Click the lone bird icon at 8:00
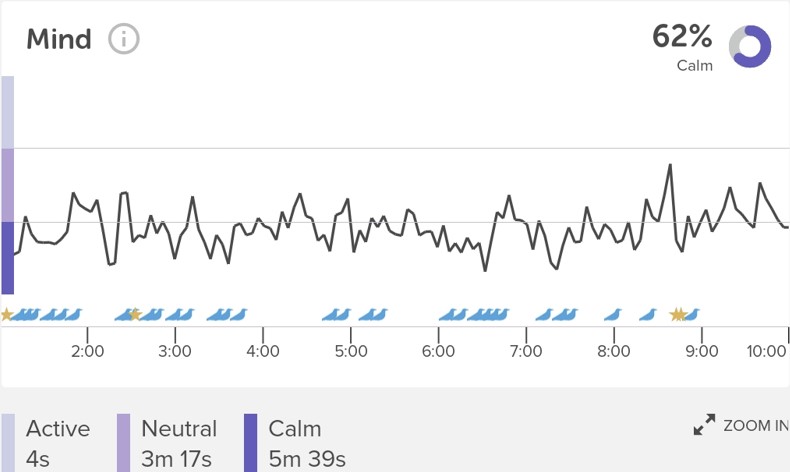 tap(613, 315)
